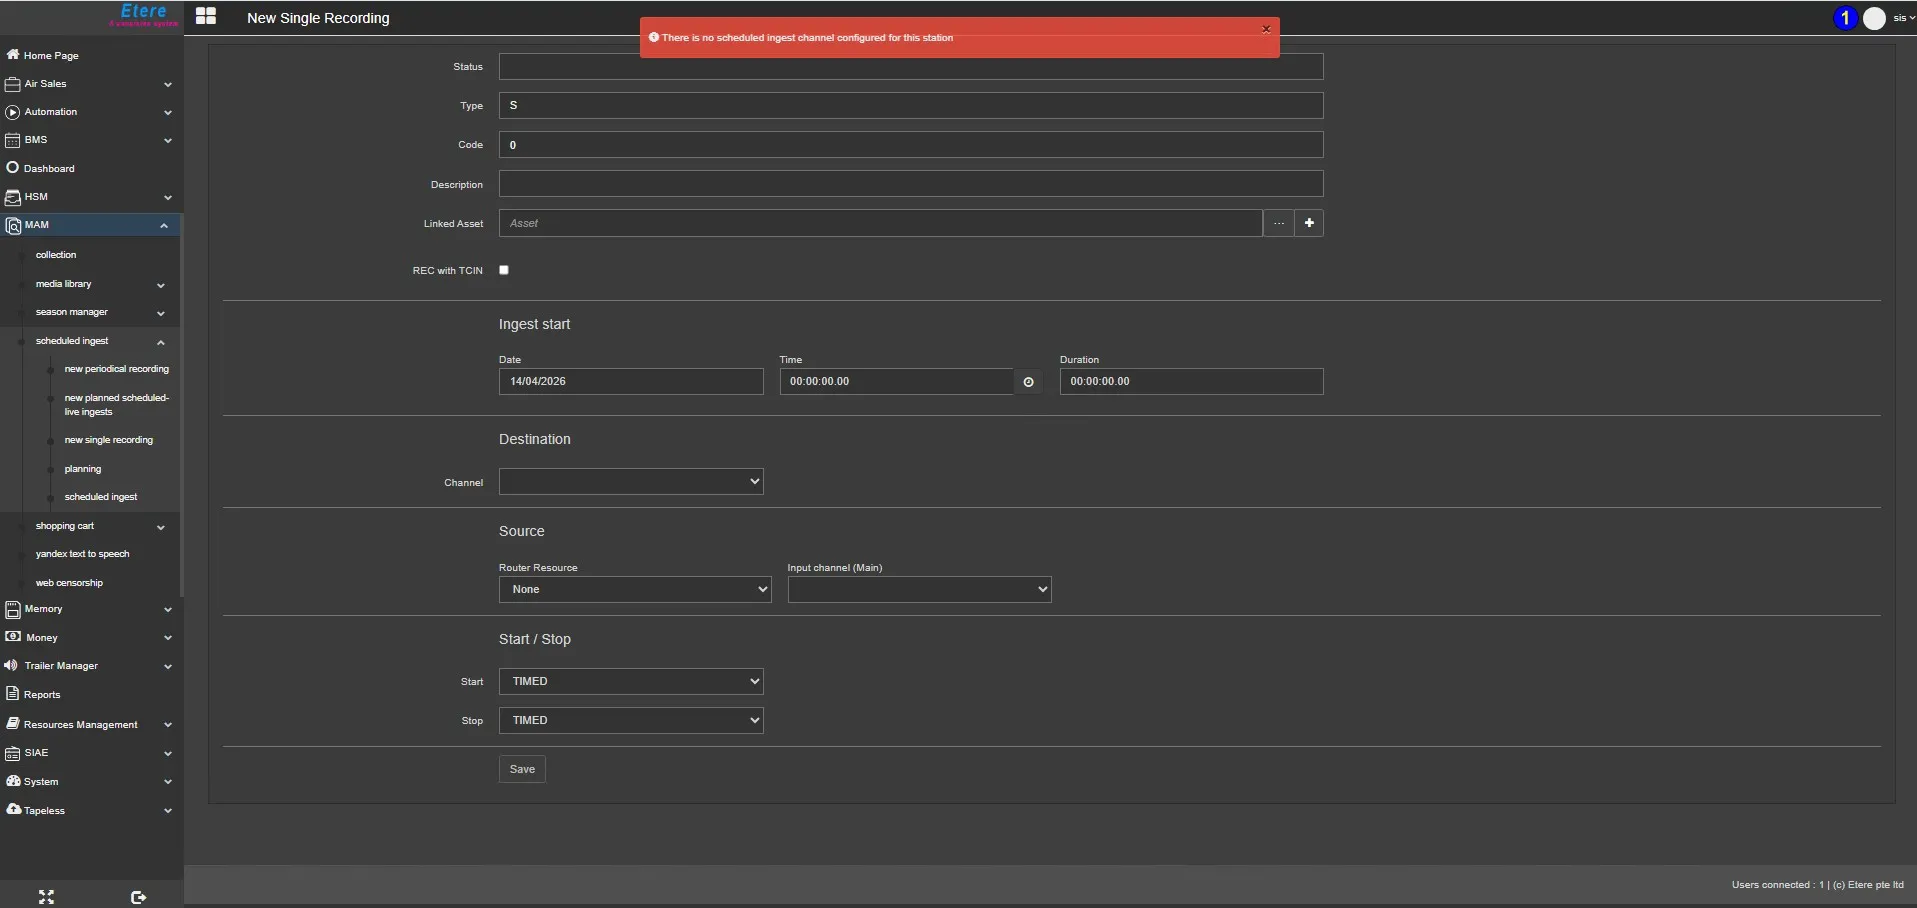The image size is (1917, 908).
Task: Open the Start mode TIMED dropdown
Action: [x=631, y=682]
